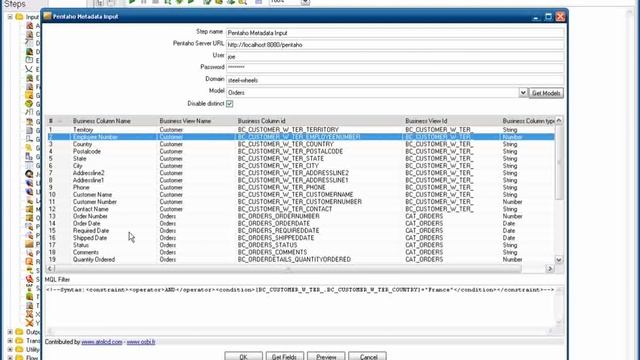Select the step icon beside letter M under Input
This screenshot has height=360, width=640.
click(x=29, y=209)
